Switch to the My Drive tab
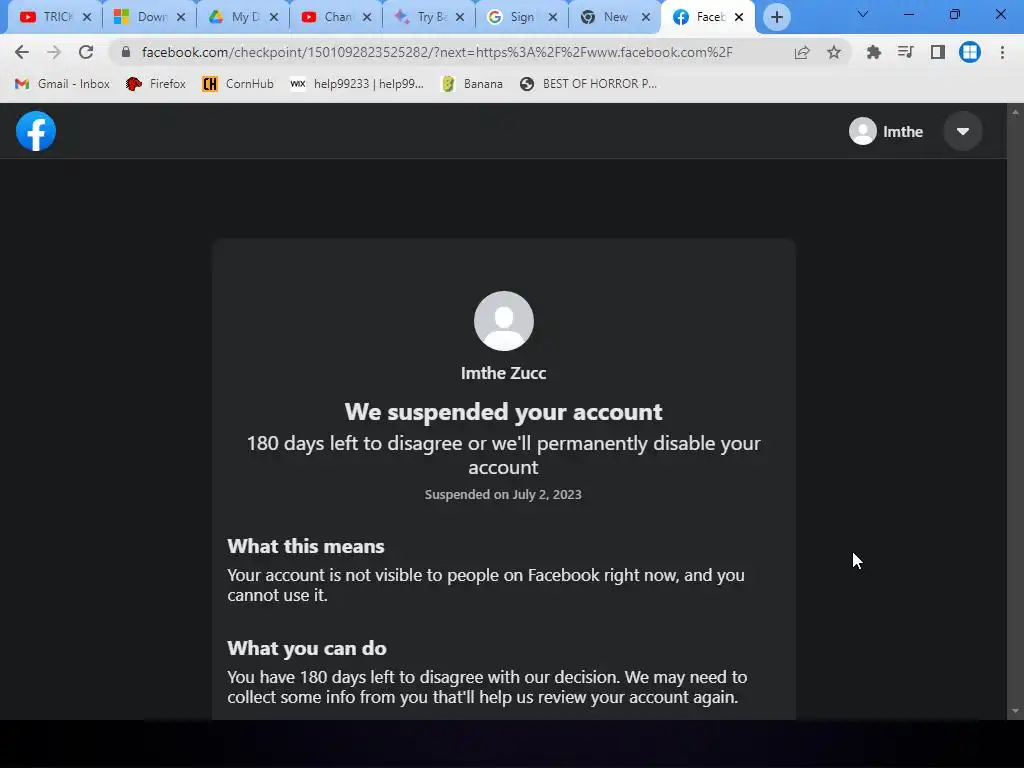Image resolution: width=1024 pixels, height=768 pixels. [243, 17]
